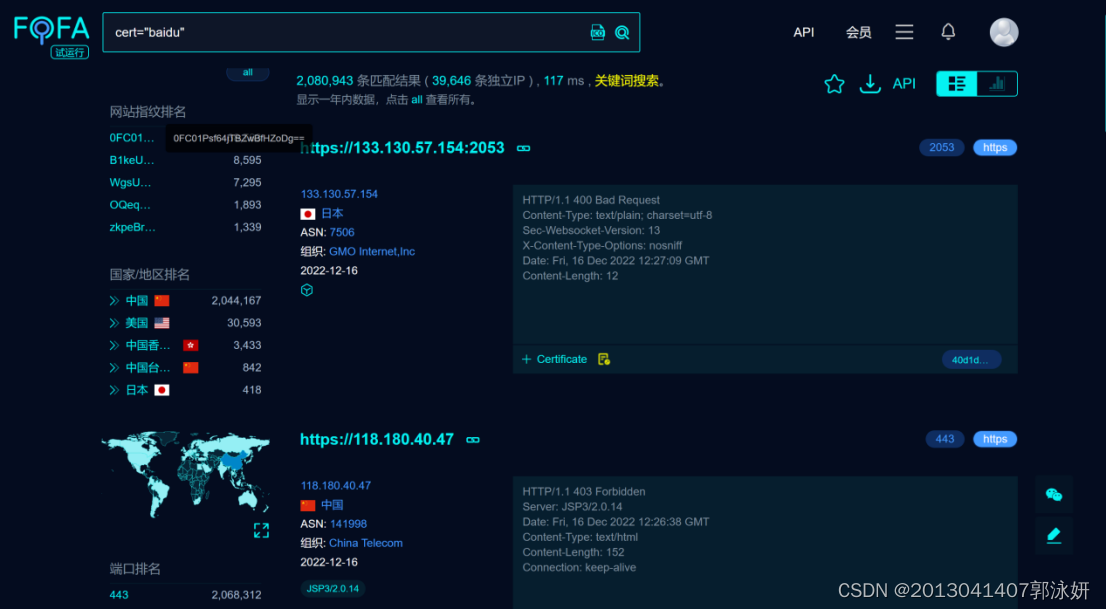Open result https://133.130.57.154:2053
The height and width of the screenshot is (610, 1106).
tap(403, 148)
